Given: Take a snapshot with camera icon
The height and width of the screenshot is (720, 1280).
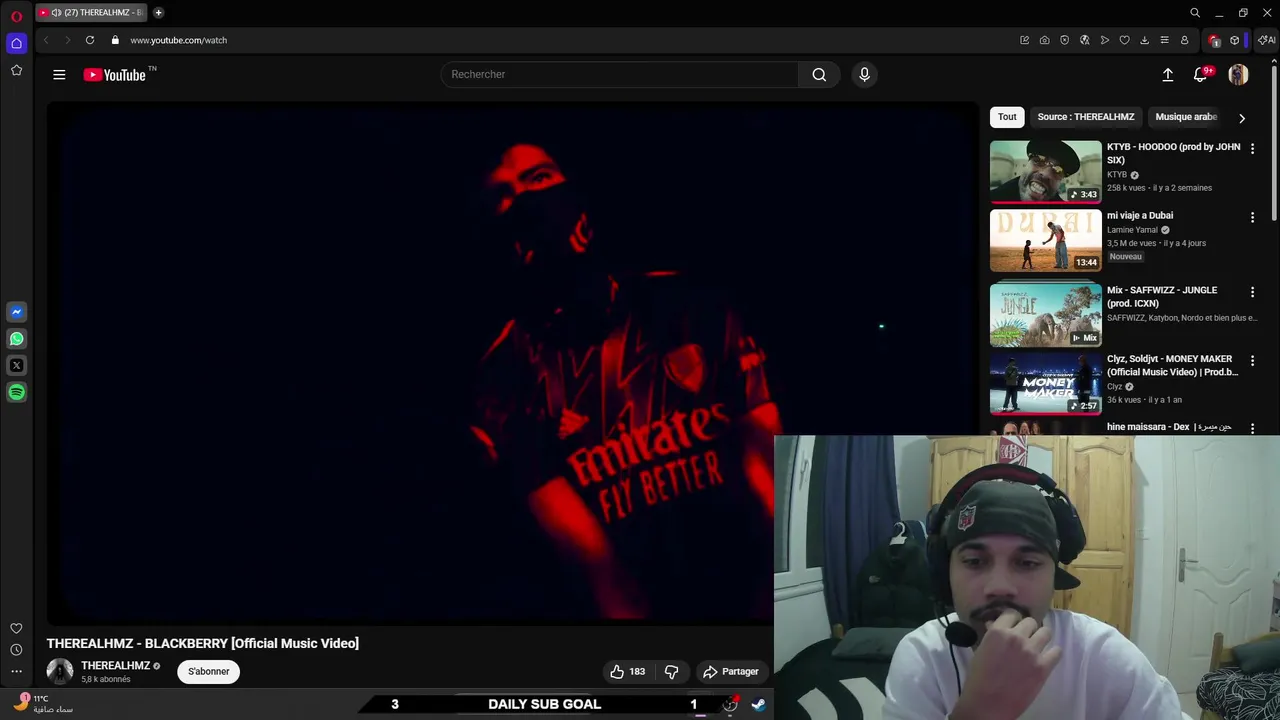Looking at the screenshot, I should 1044,40.
